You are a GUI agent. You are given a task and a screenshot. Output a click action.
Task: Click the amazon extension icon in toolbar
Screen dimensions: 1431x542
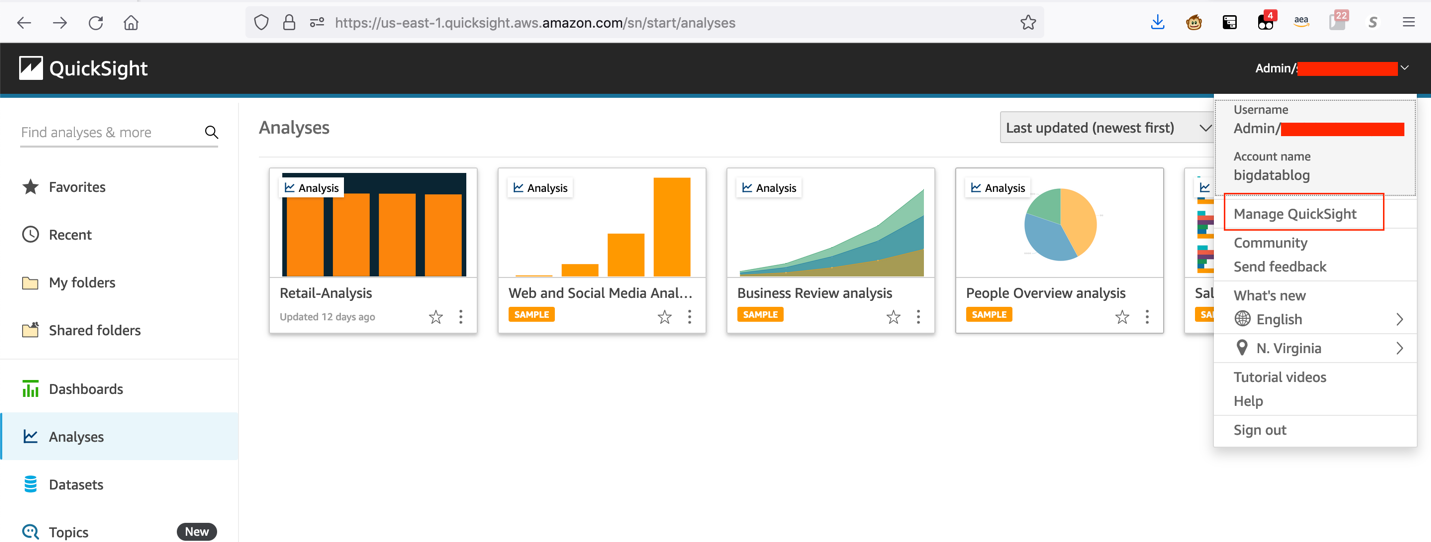1301,22
